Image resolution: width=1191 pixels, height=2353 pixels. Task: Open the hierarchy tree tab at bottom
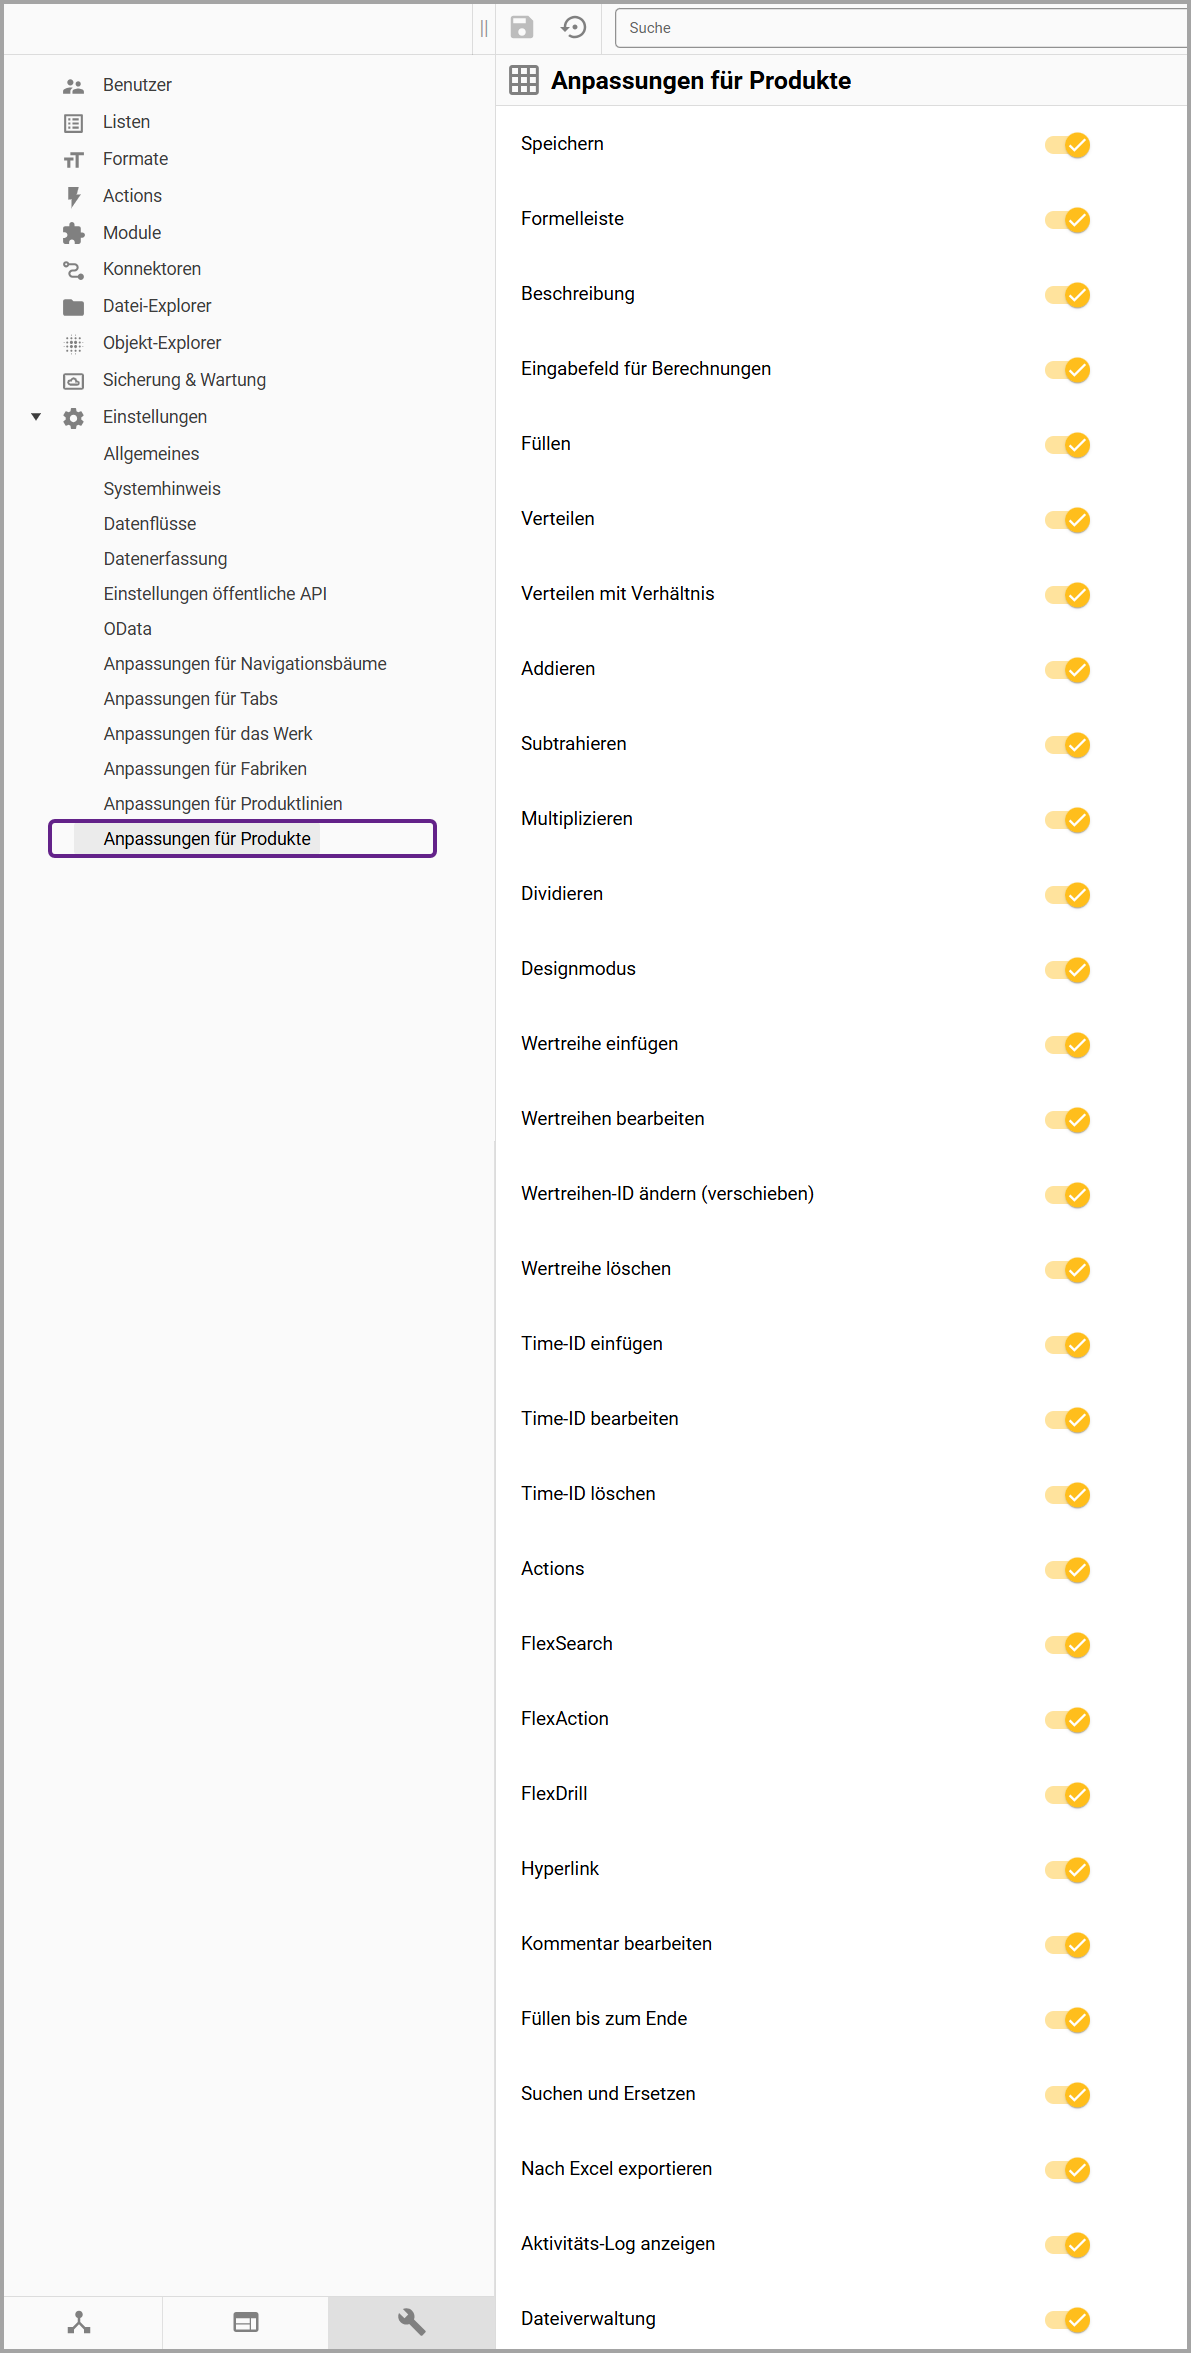click(x=79, y=2322)
